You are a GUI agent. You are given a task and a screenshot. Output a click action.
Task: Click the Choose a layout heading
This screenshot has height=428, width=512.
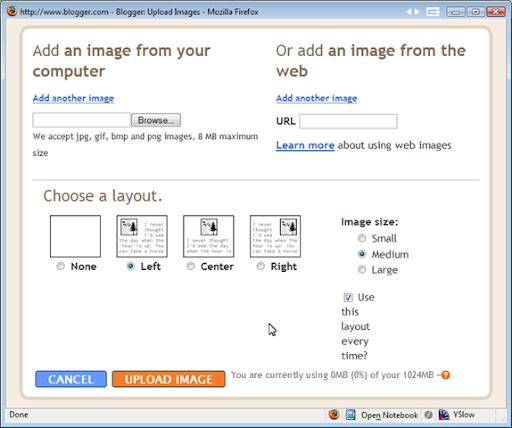(103, 196)
